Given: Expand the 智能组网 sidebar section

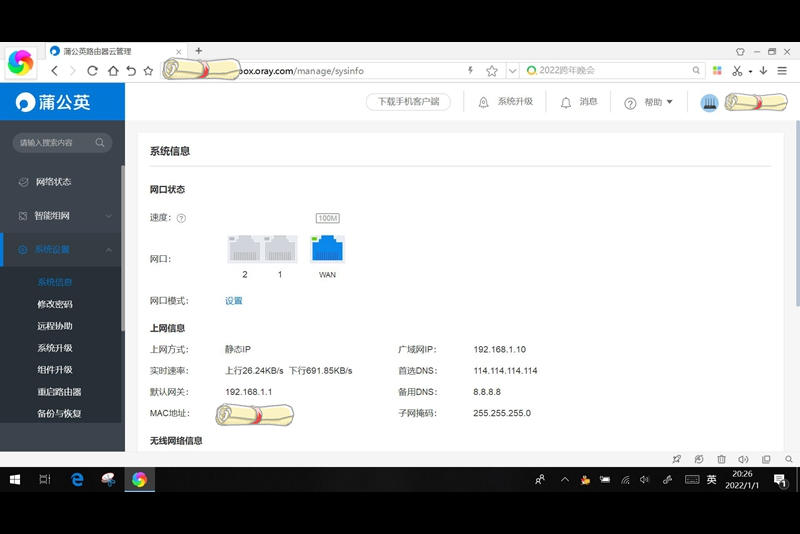Looking at the screenshot, I should (x=60, y=215).
